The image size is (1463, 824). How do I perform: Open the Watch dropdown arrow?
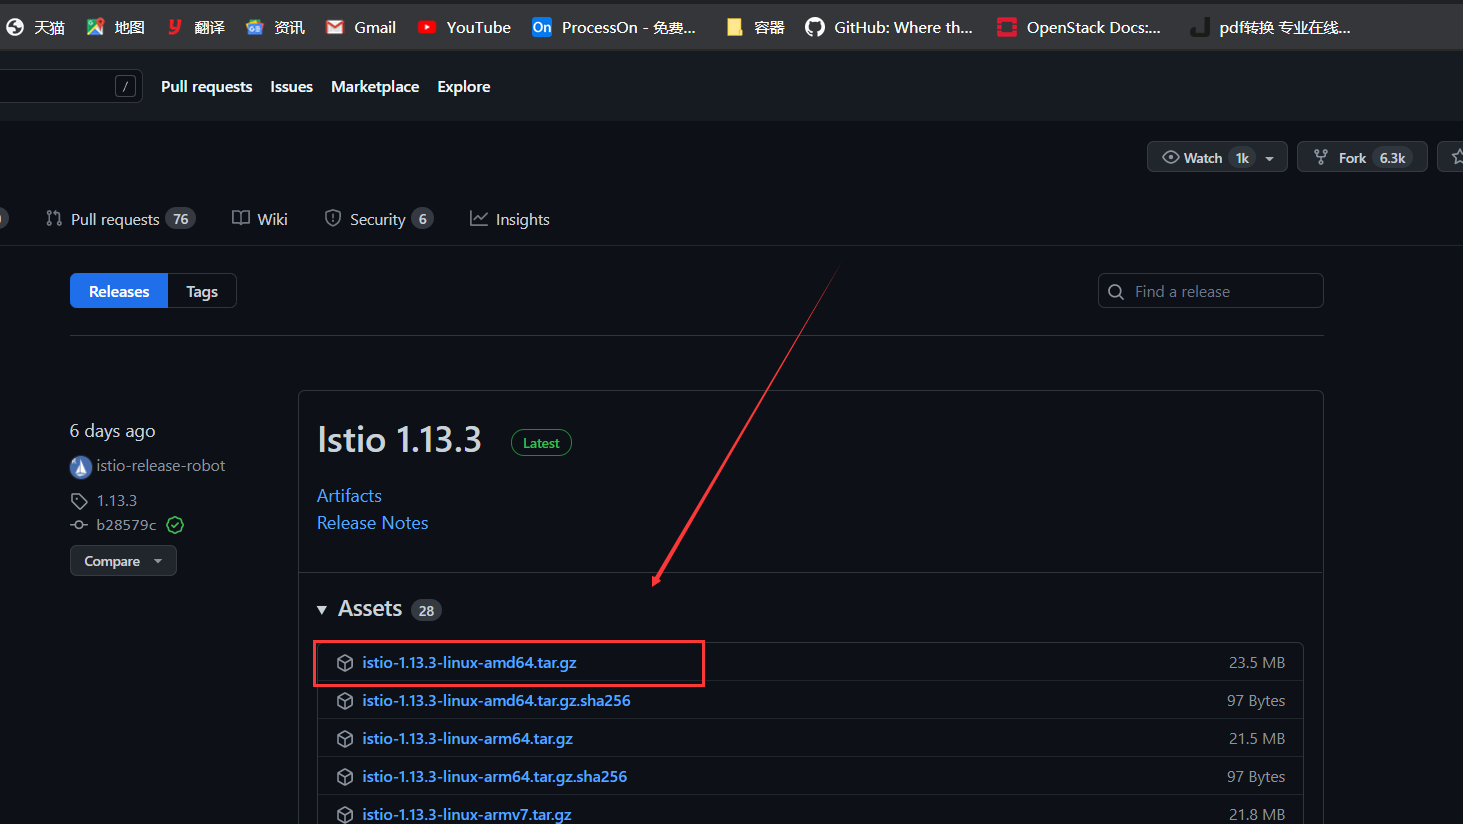pyautogui.click(x=1269, y=158)
